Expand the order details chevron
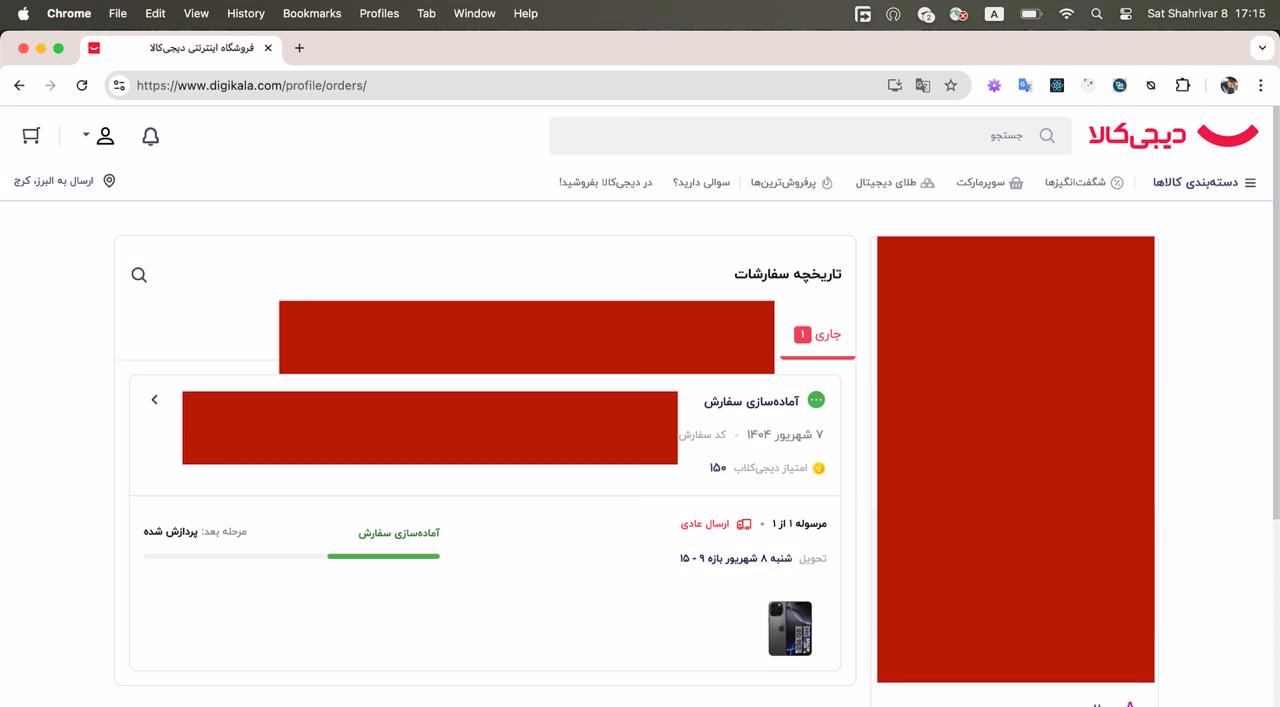The width and height of the screenshot is (1280, 707). [154, 400]
